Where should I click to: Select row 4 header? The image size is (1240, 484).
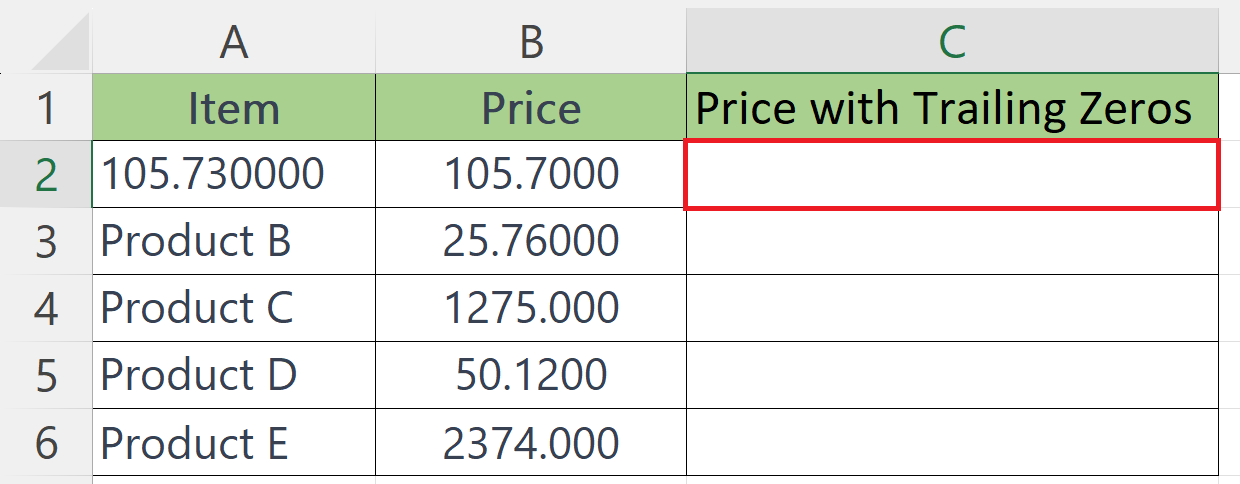(x=46, y=308)
